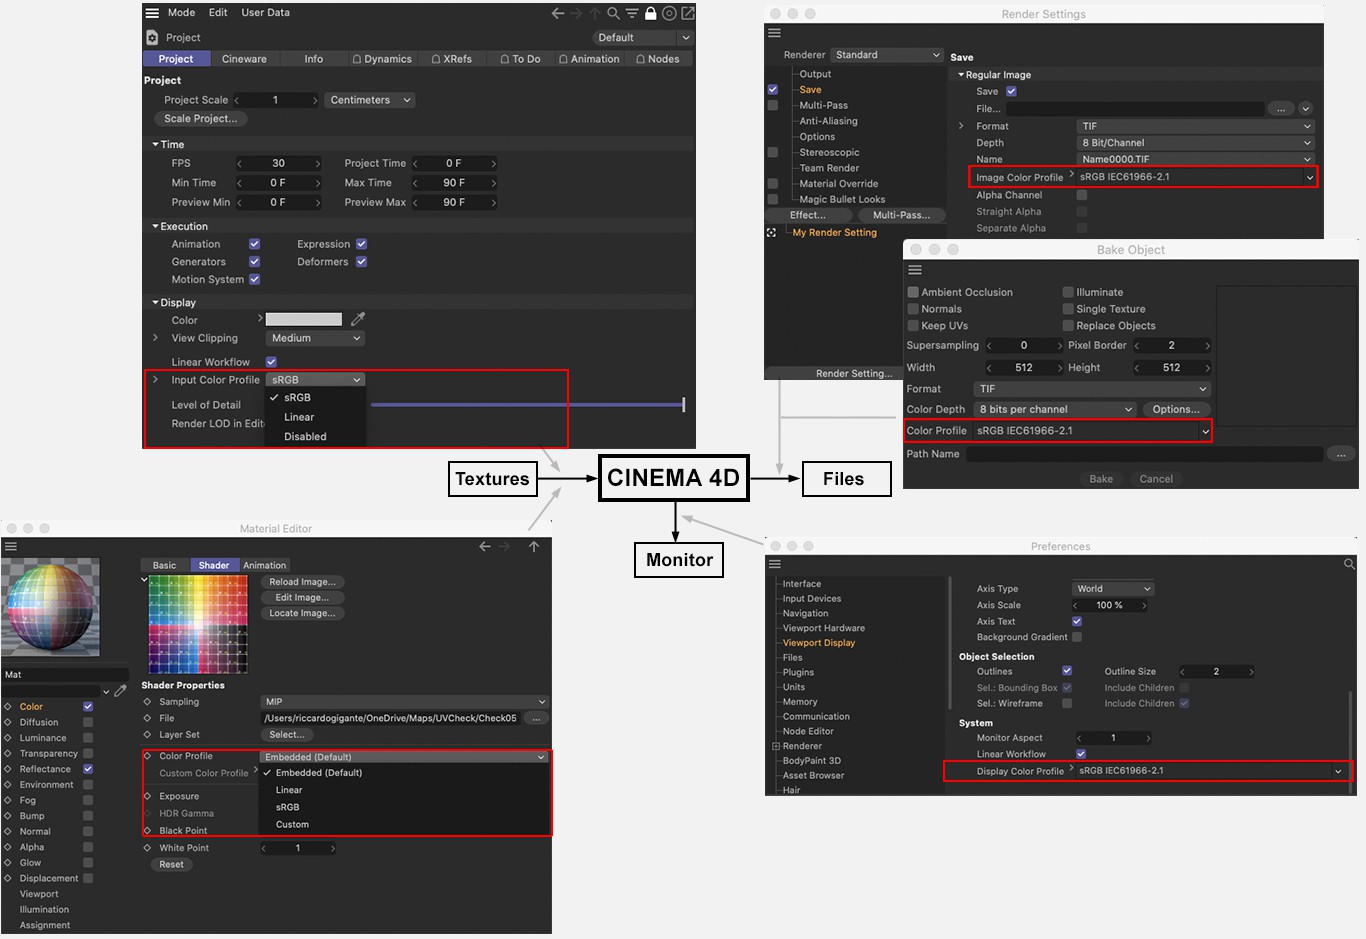The height and width of the screenshot is (939, 1366).
Task: Click the checker texture thumbnail preview
Action: [198, 625]
